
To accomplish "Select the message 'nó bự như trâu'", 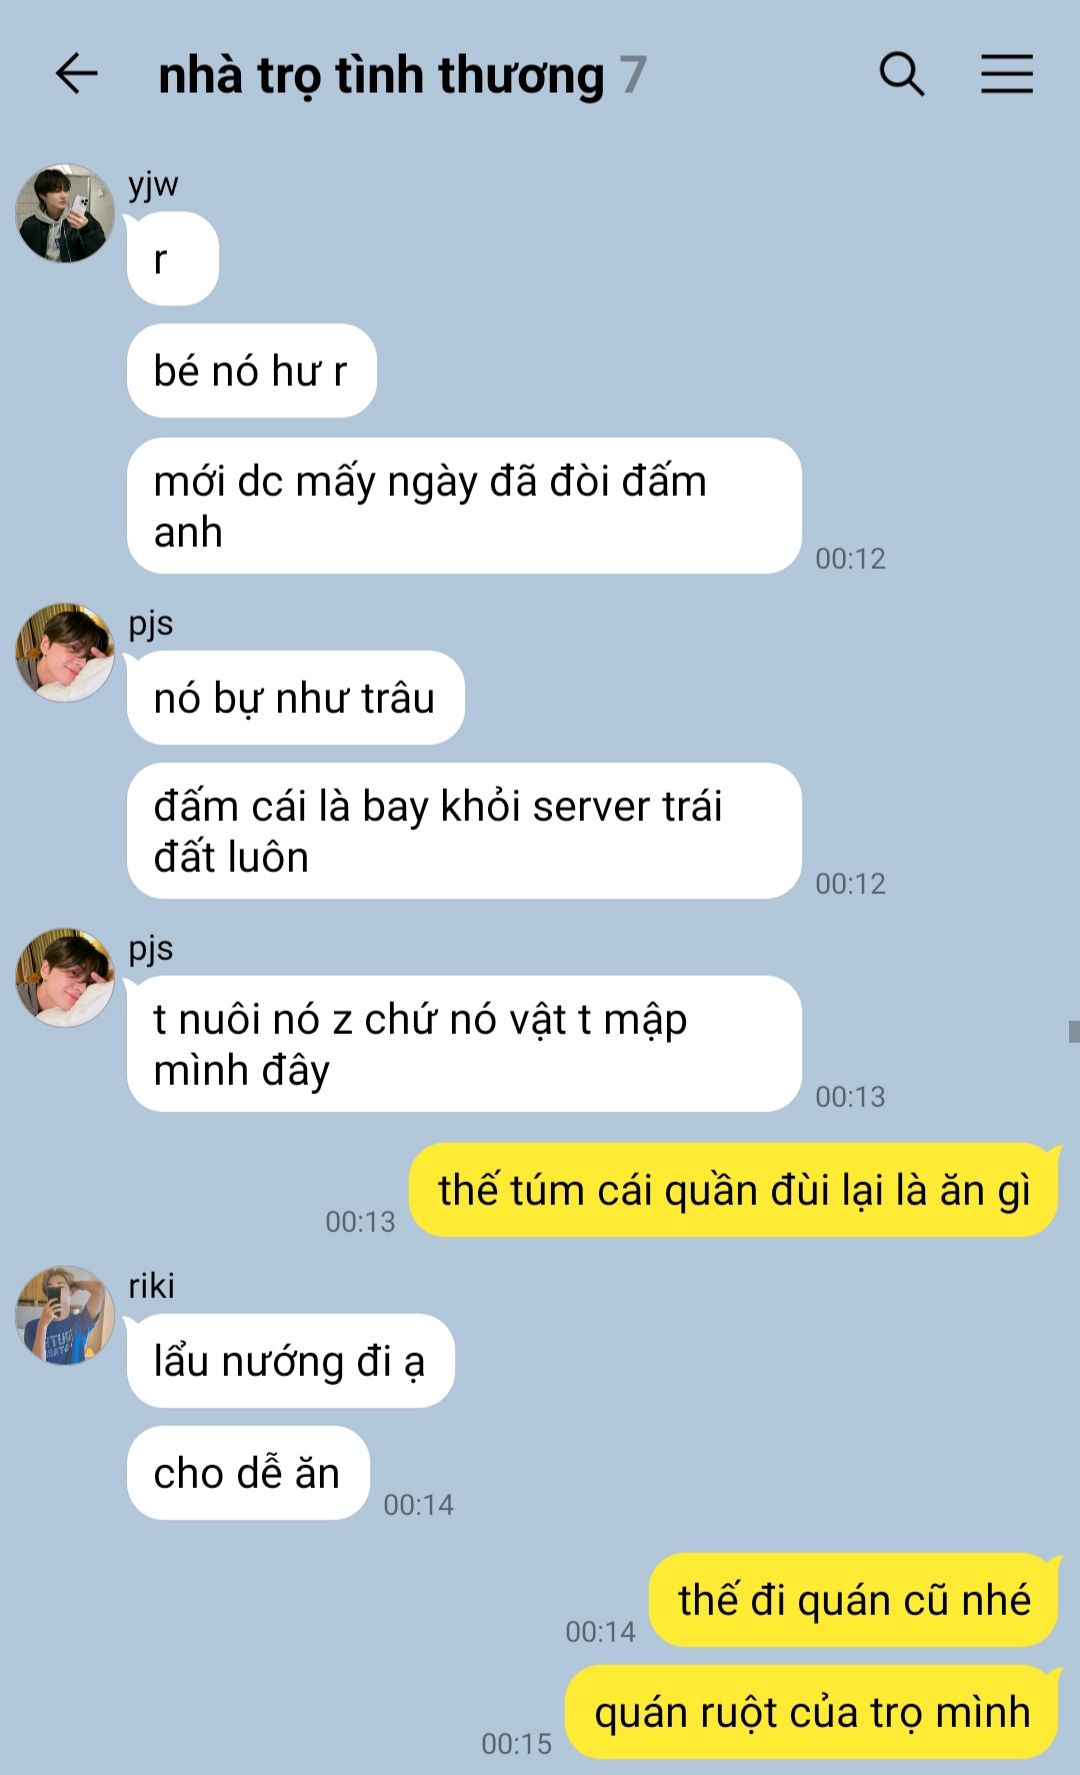I will click(x=295, y=698).
